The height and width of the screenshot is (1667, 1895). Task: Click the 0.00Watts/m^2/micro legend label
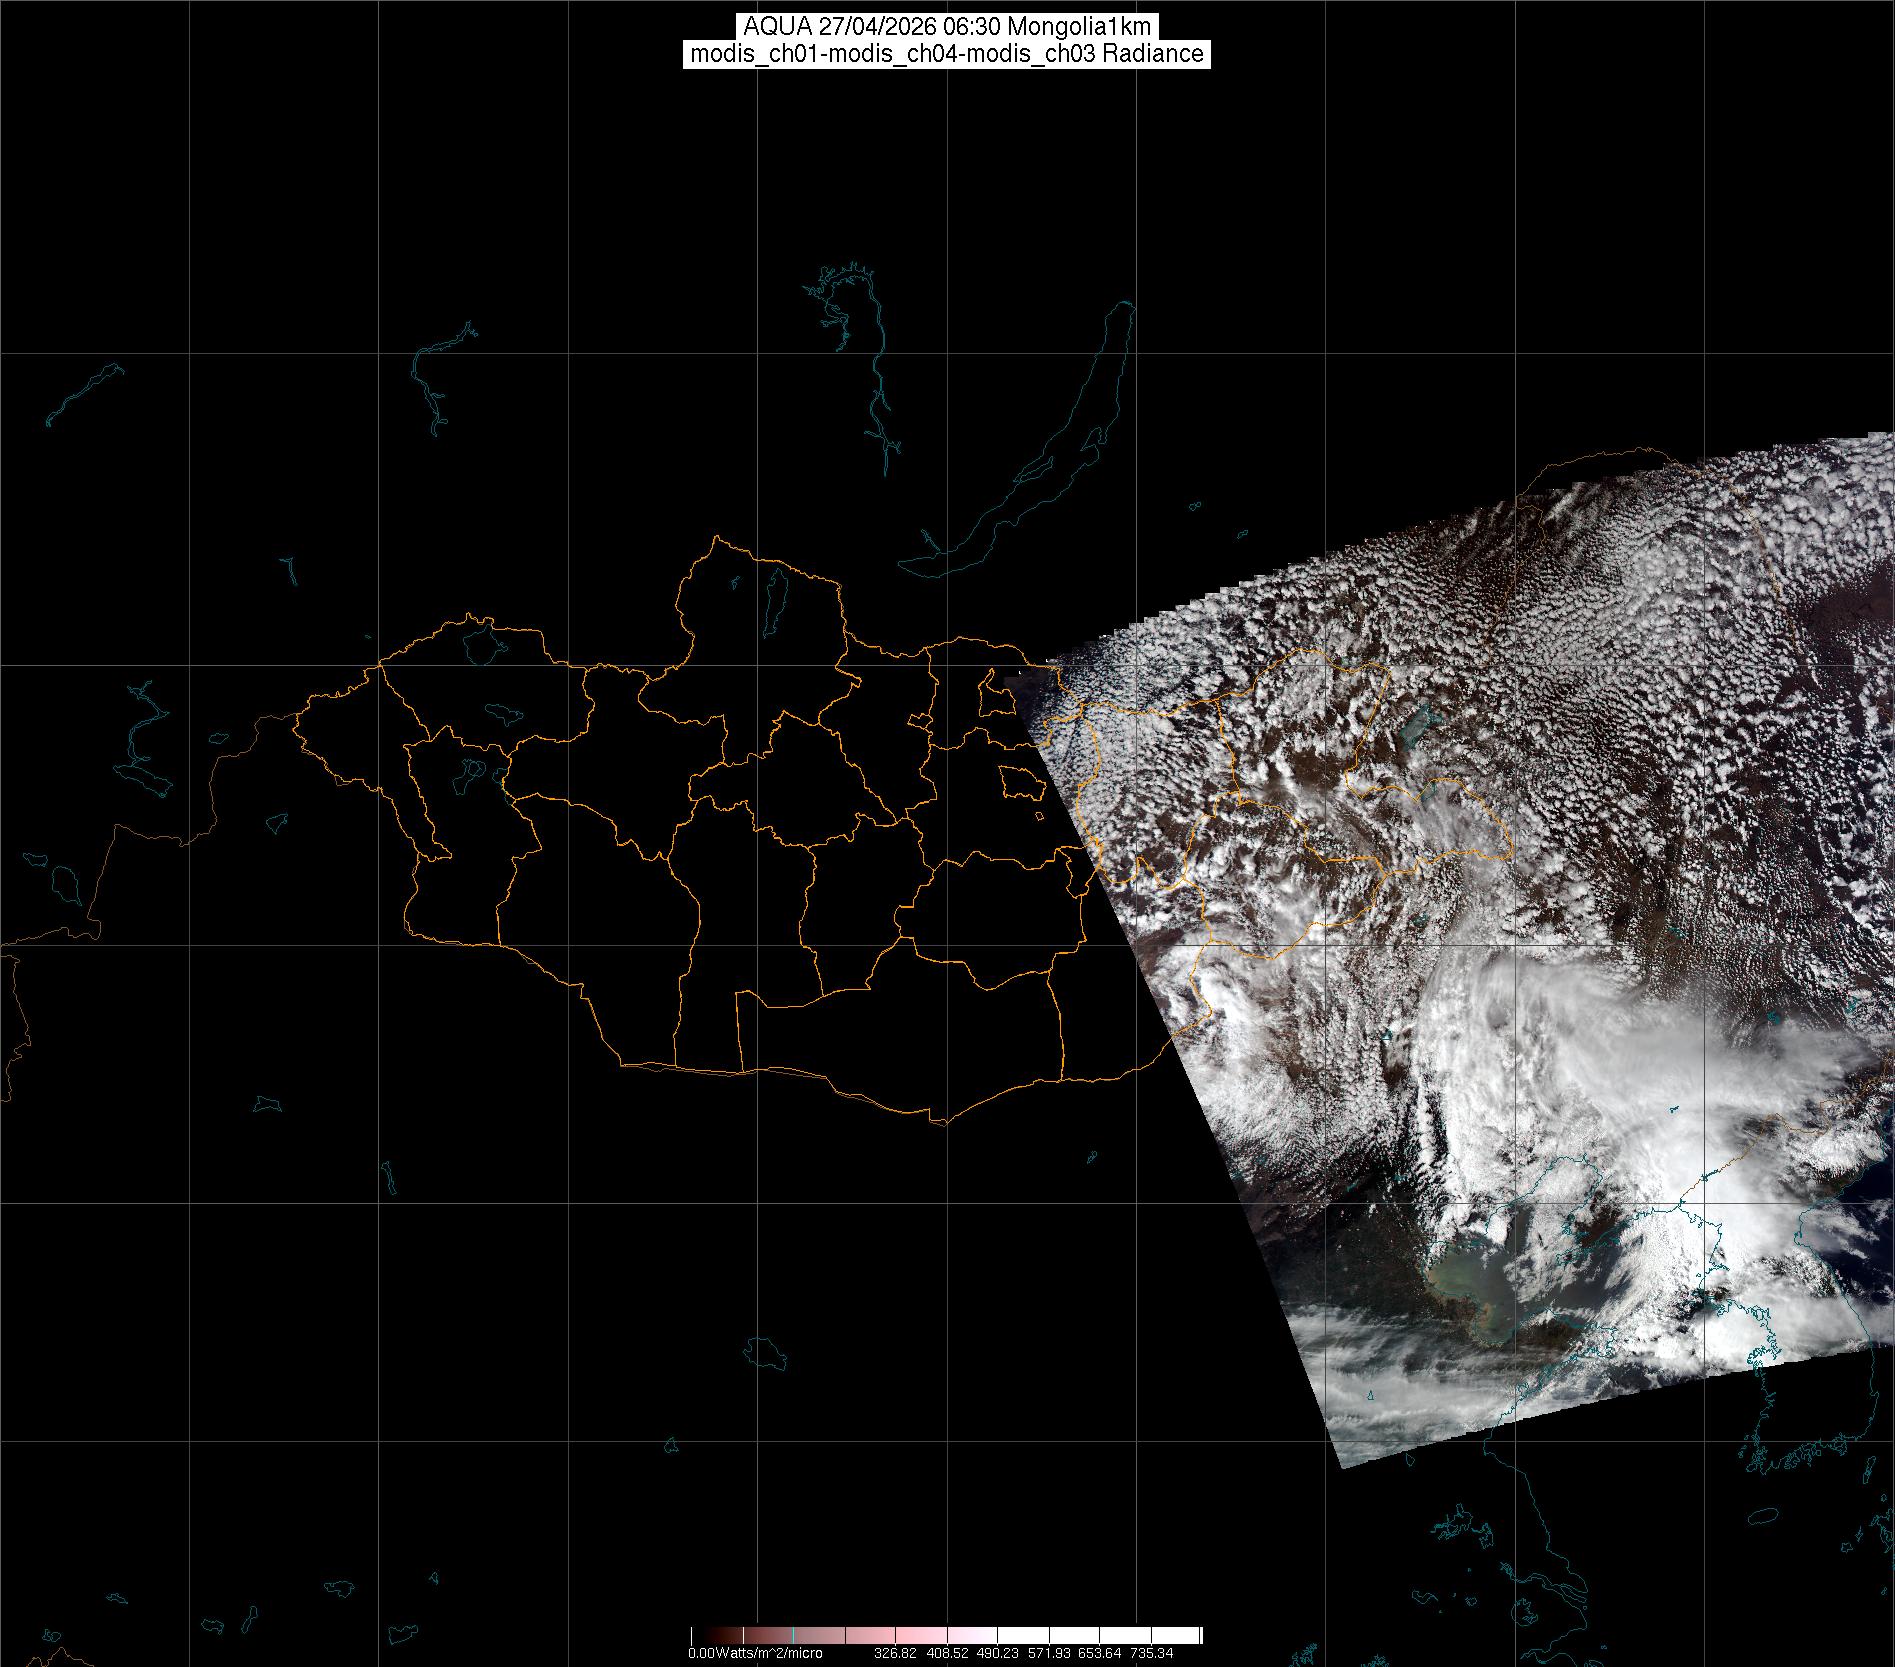[755, 1653]
